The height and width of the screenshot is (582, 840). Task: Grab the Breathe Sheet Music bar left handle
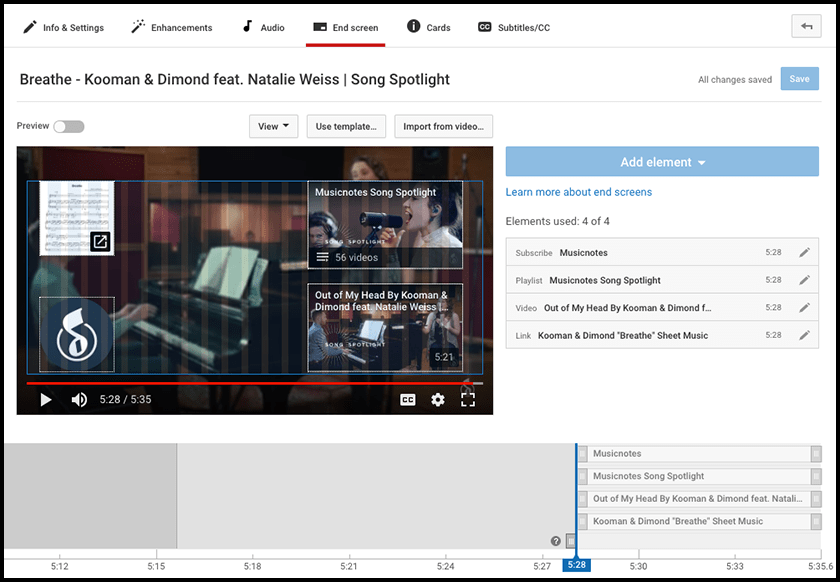(583, 521)
